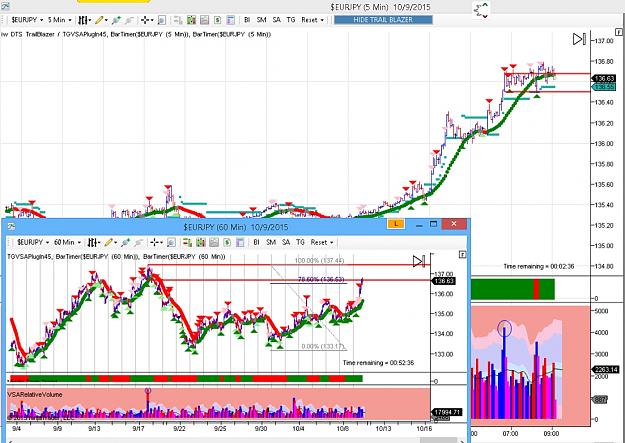Open the 5 Min interval dropdown
This screenshot has width=625, height=443.
click(60, 20)
